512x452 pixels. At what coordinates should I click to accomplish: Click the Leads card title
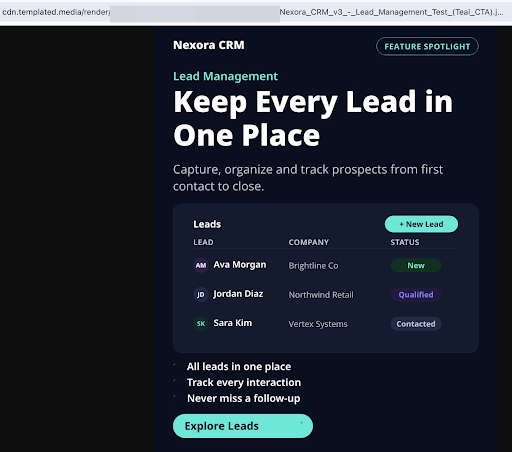[207, 224]
